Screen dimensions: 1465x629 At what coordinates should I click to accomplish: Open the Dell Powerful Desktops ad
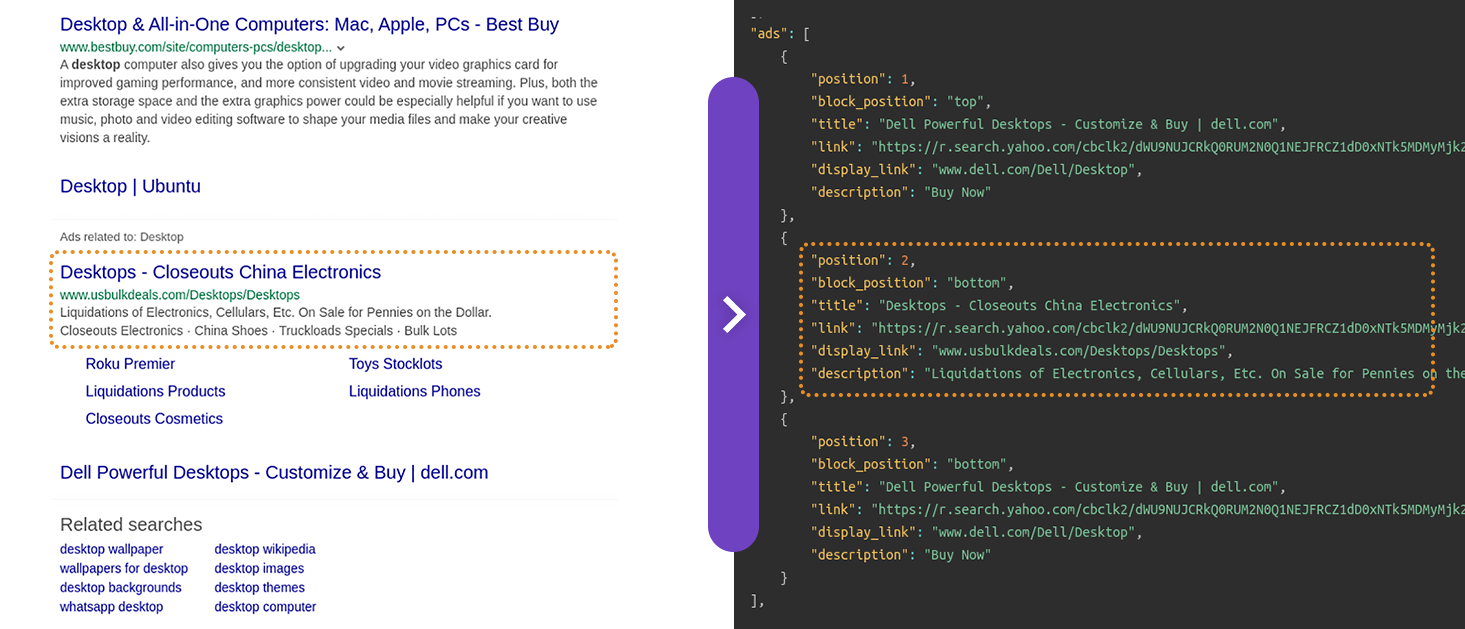coord(273,472)
